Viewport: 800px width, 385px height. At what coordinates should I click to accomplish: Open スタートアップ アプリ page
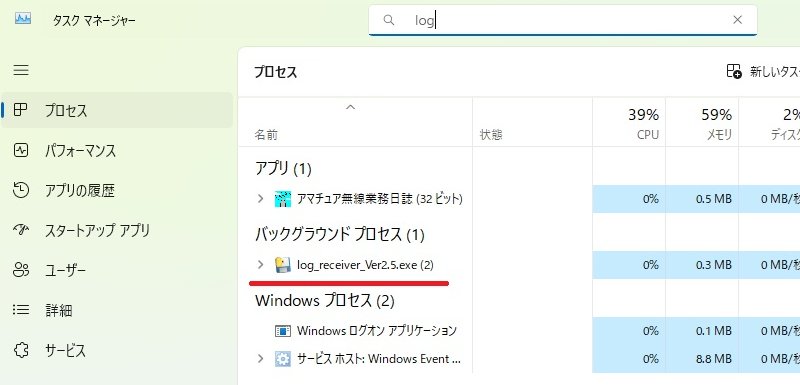pos(117,230)
